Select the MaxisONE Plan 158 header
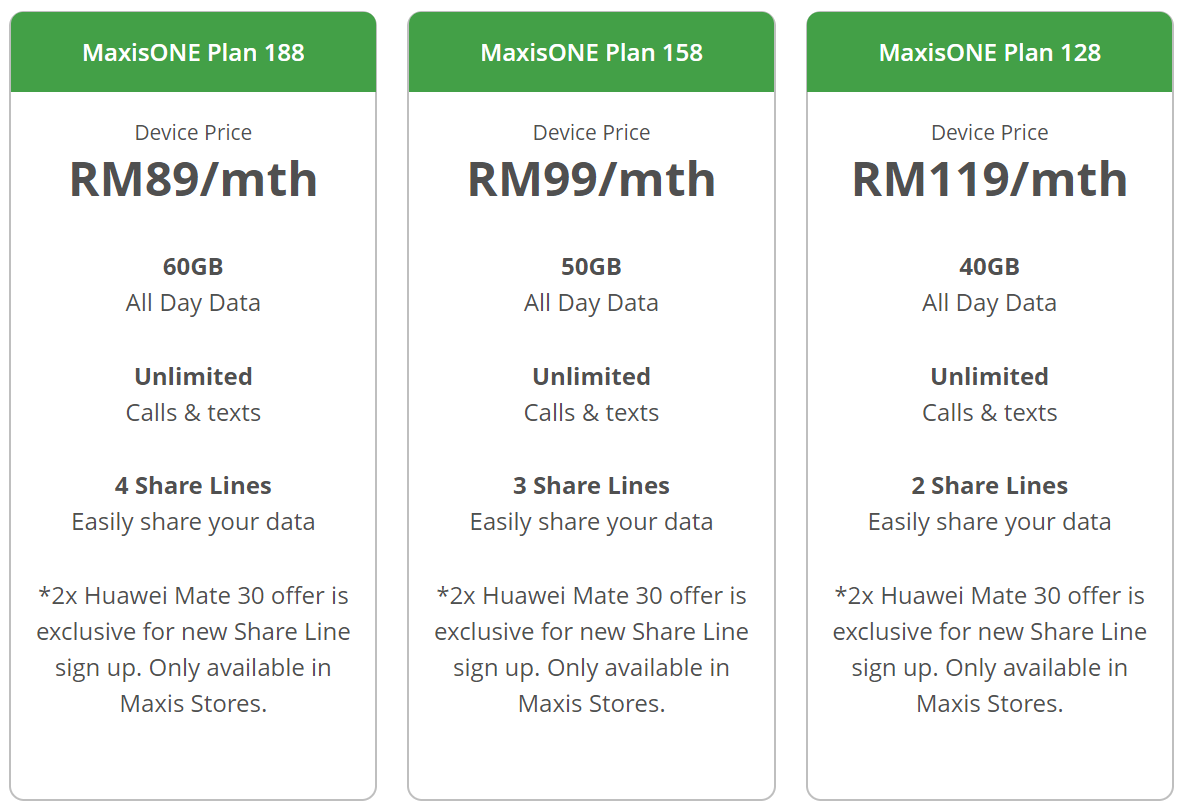The width and height of the screenshot is (1185, 812). [591, 52]
